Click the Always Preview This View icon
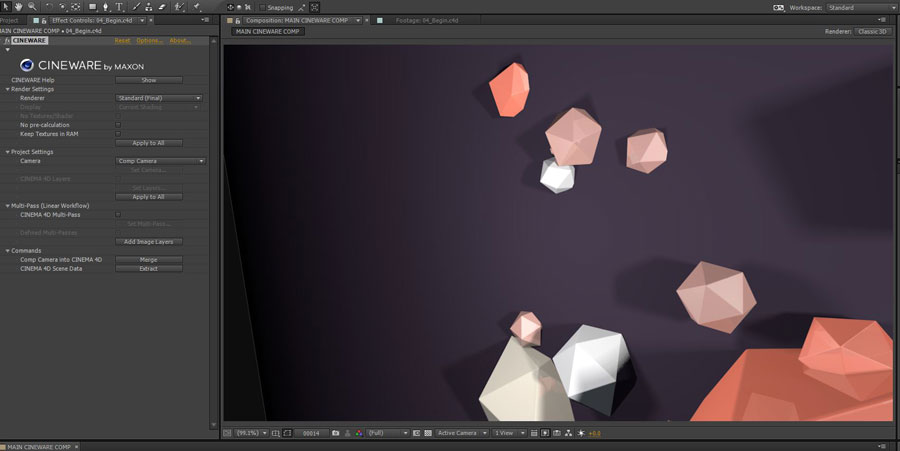900x451 pixels. [227, 433]
